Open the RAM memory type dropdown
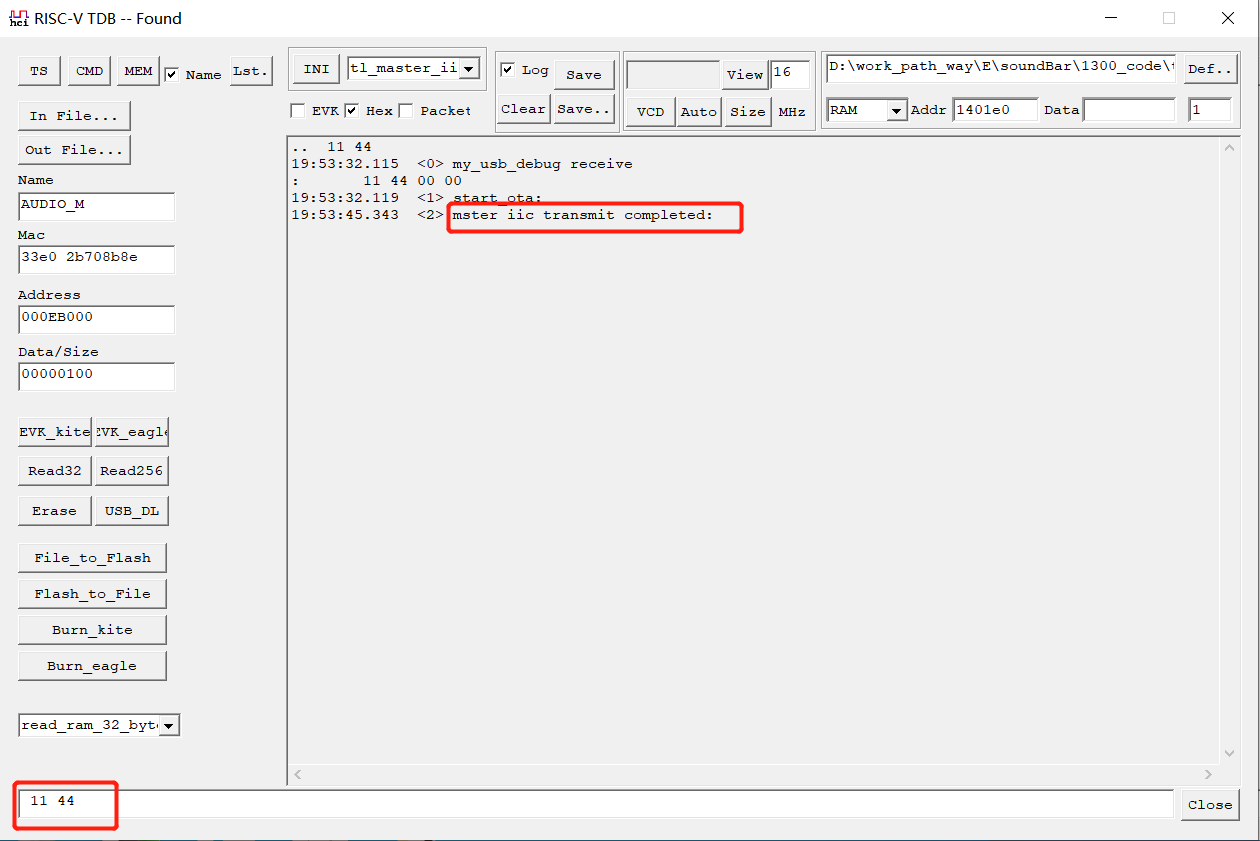Image resolution: width=1260 pixels, height=841 pixels. pos(897,110)
